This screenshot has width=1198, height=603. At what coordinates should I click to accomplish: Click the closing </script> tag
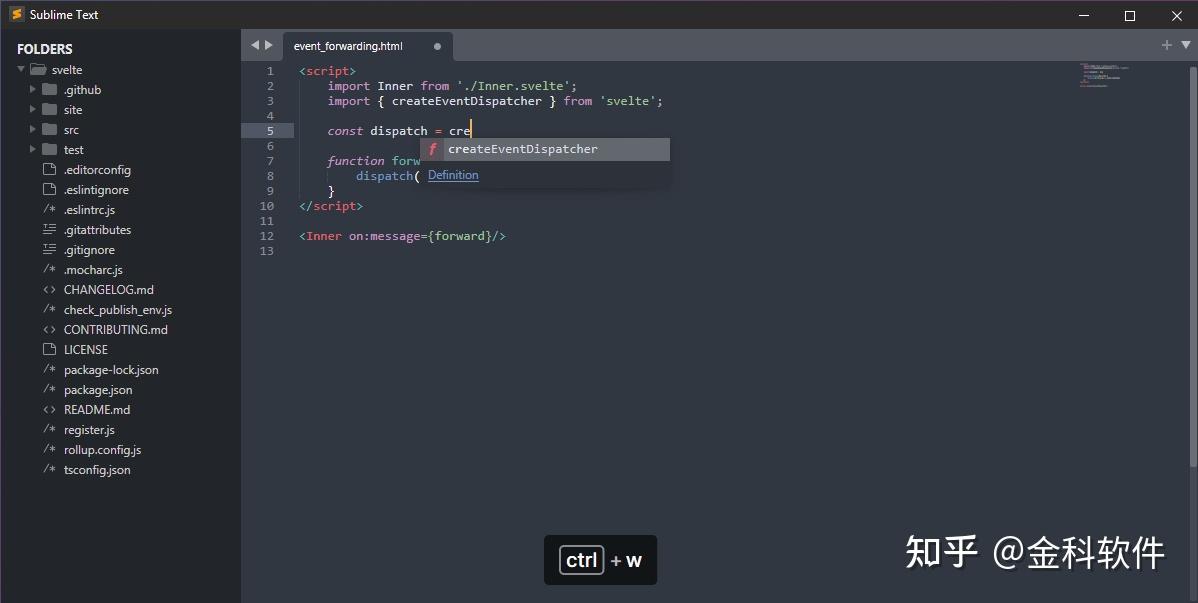point(331,206)
